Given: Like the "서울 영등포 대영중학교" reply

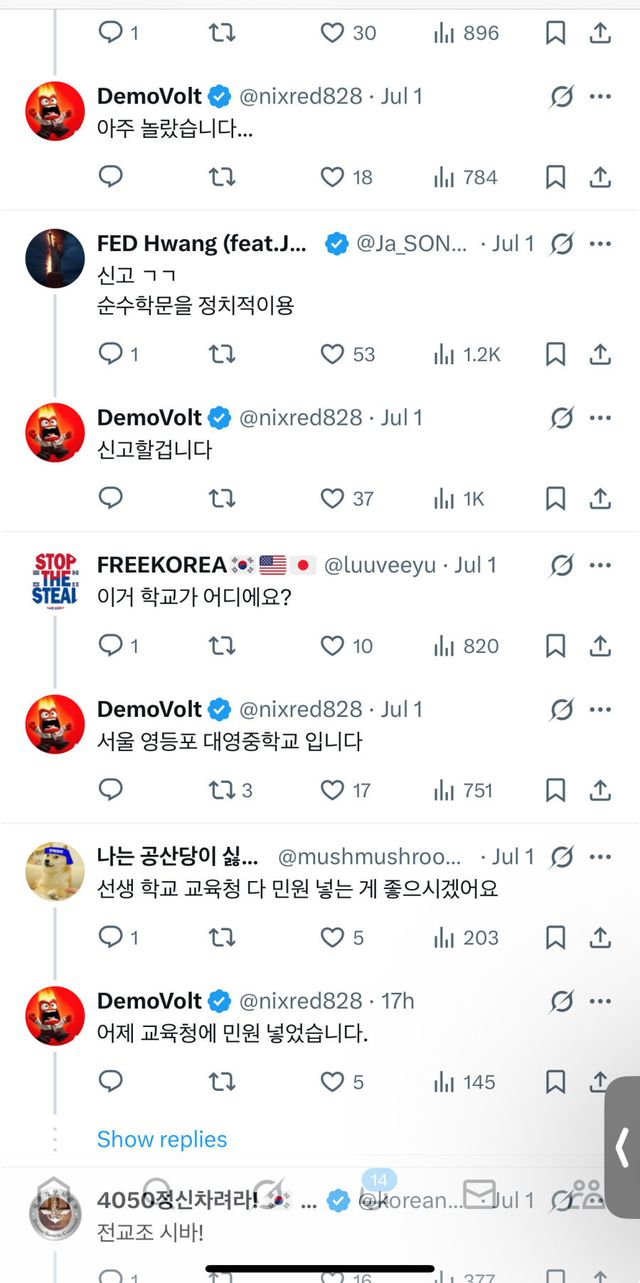Looking at the screenshot, I should tap(331, 790).
